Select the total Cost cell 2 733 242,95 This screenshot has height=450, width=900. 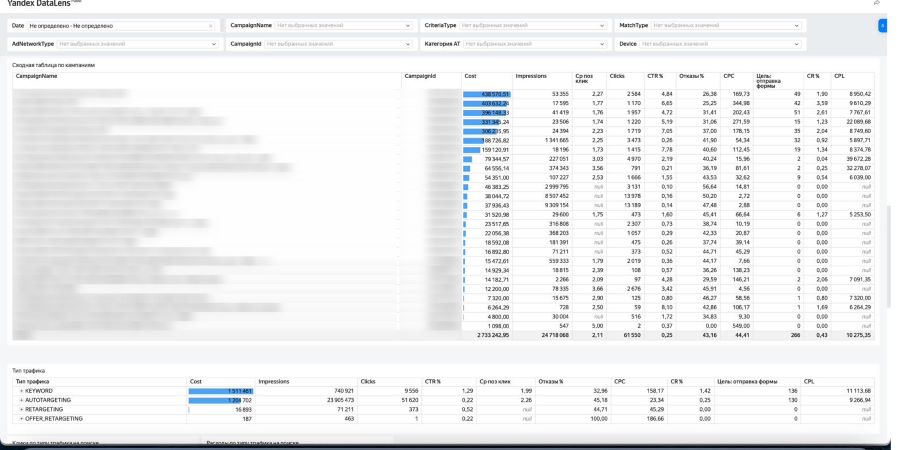click(487, 335)
